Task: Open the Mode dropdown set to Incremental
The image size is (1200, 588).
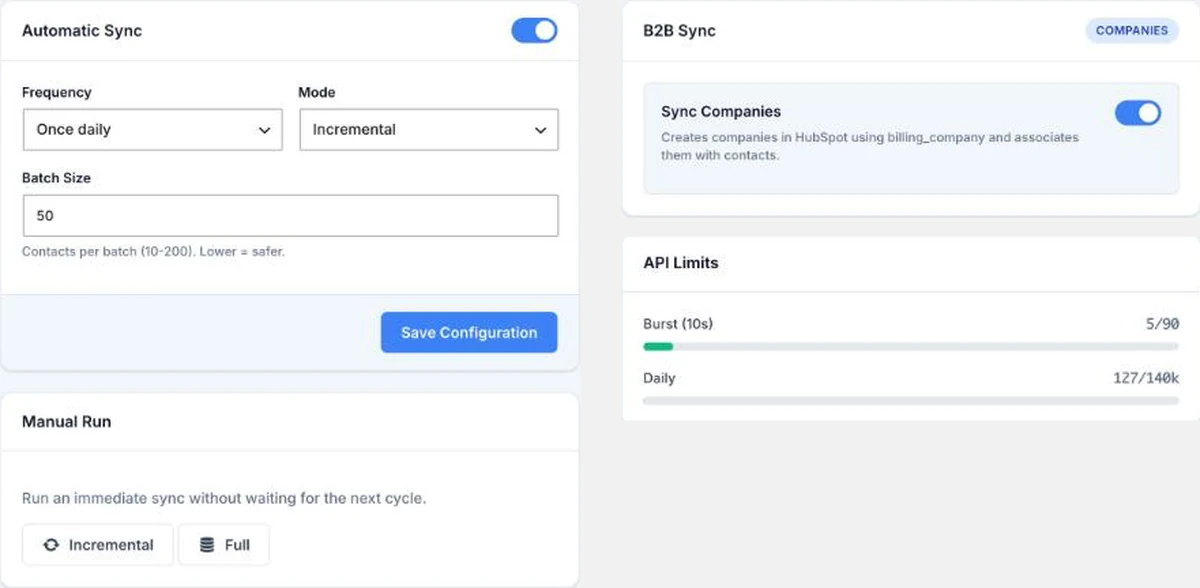Action: [x=429, y=130]
